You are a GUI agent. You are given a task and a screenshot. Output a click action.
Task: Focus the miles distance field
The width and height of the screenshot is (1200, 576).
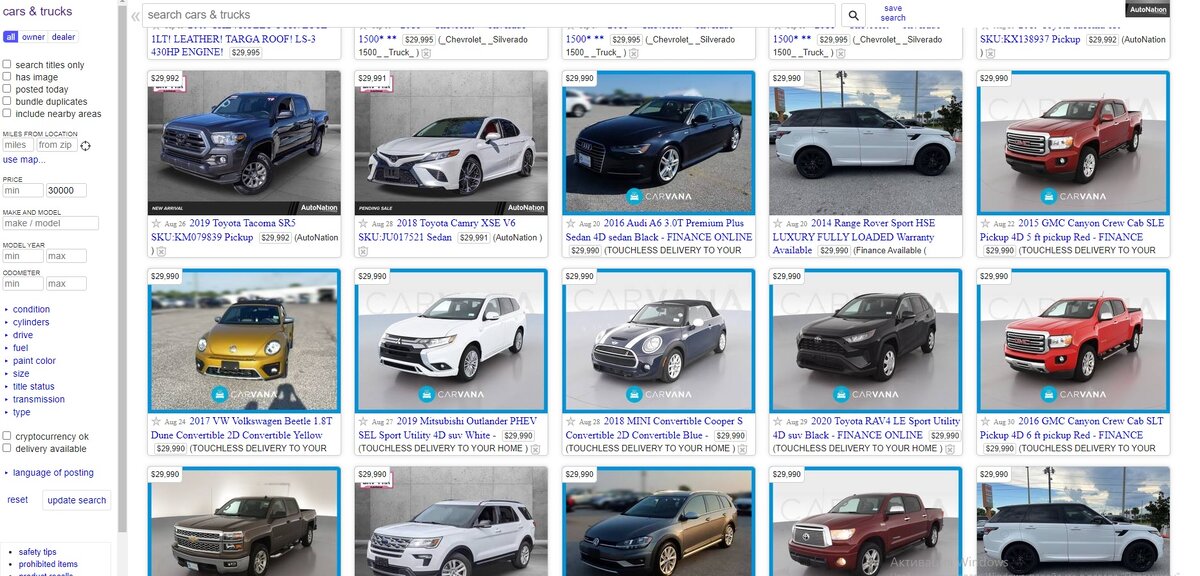18,145
